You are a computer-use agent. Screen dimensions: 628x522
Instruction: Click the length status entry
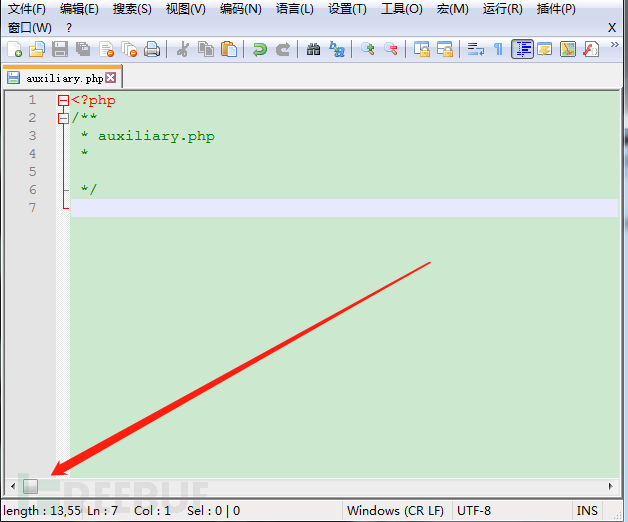(42, 510)
